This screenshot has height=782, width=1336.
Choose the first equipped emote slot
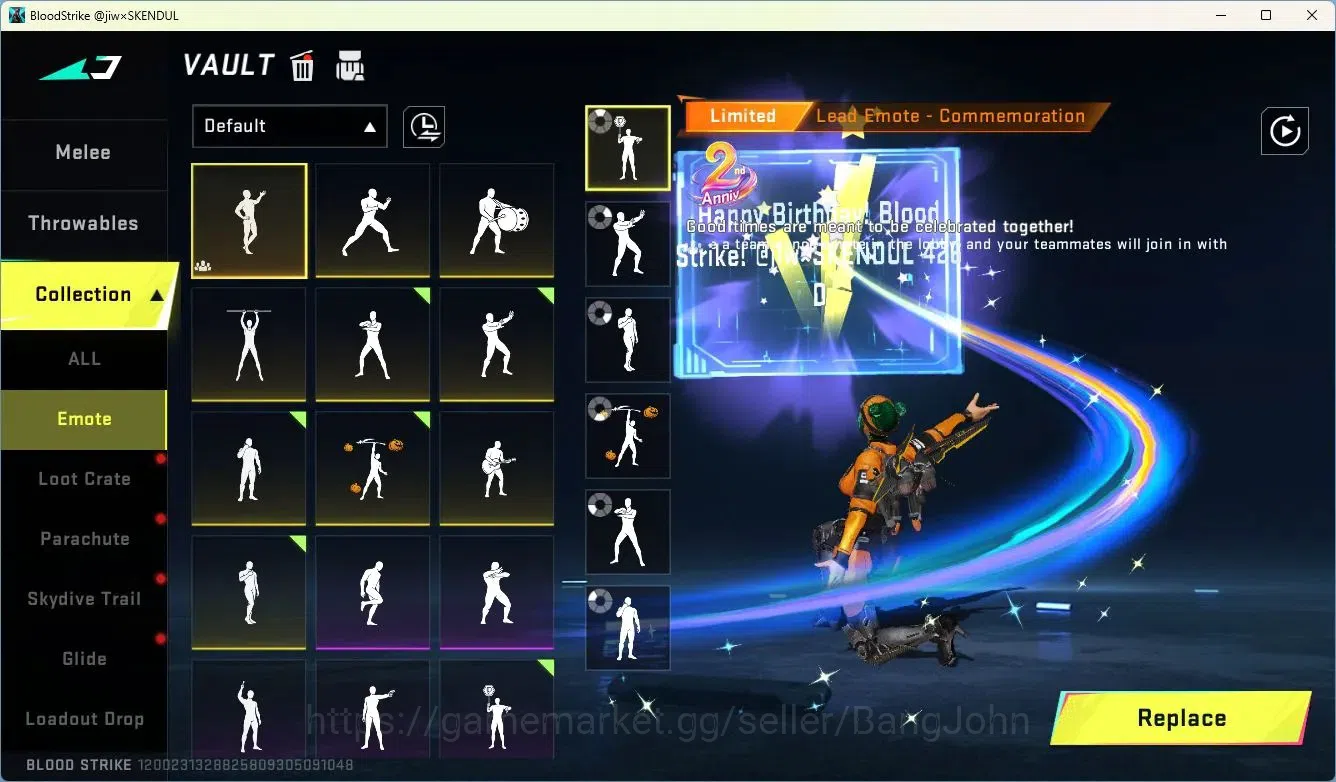tap(628, 148)
